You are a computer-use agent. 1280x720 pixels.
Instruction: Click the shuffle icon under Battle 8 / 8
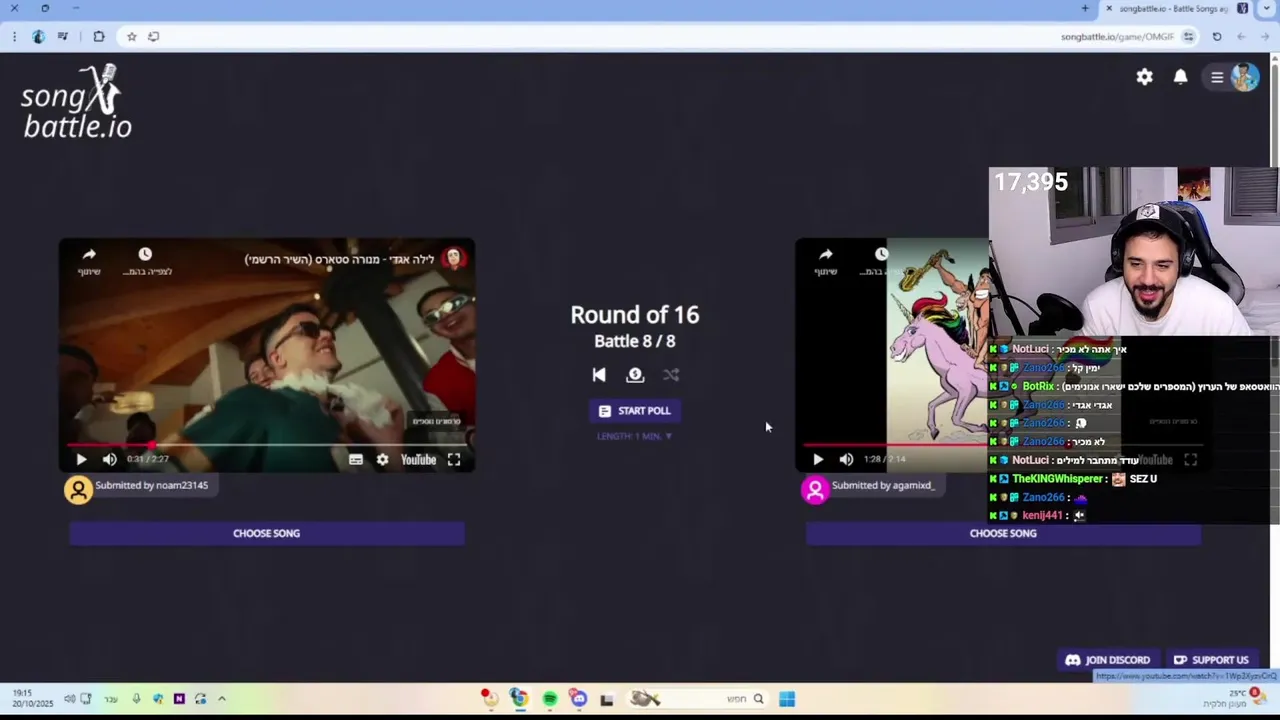tap(671, 375)
